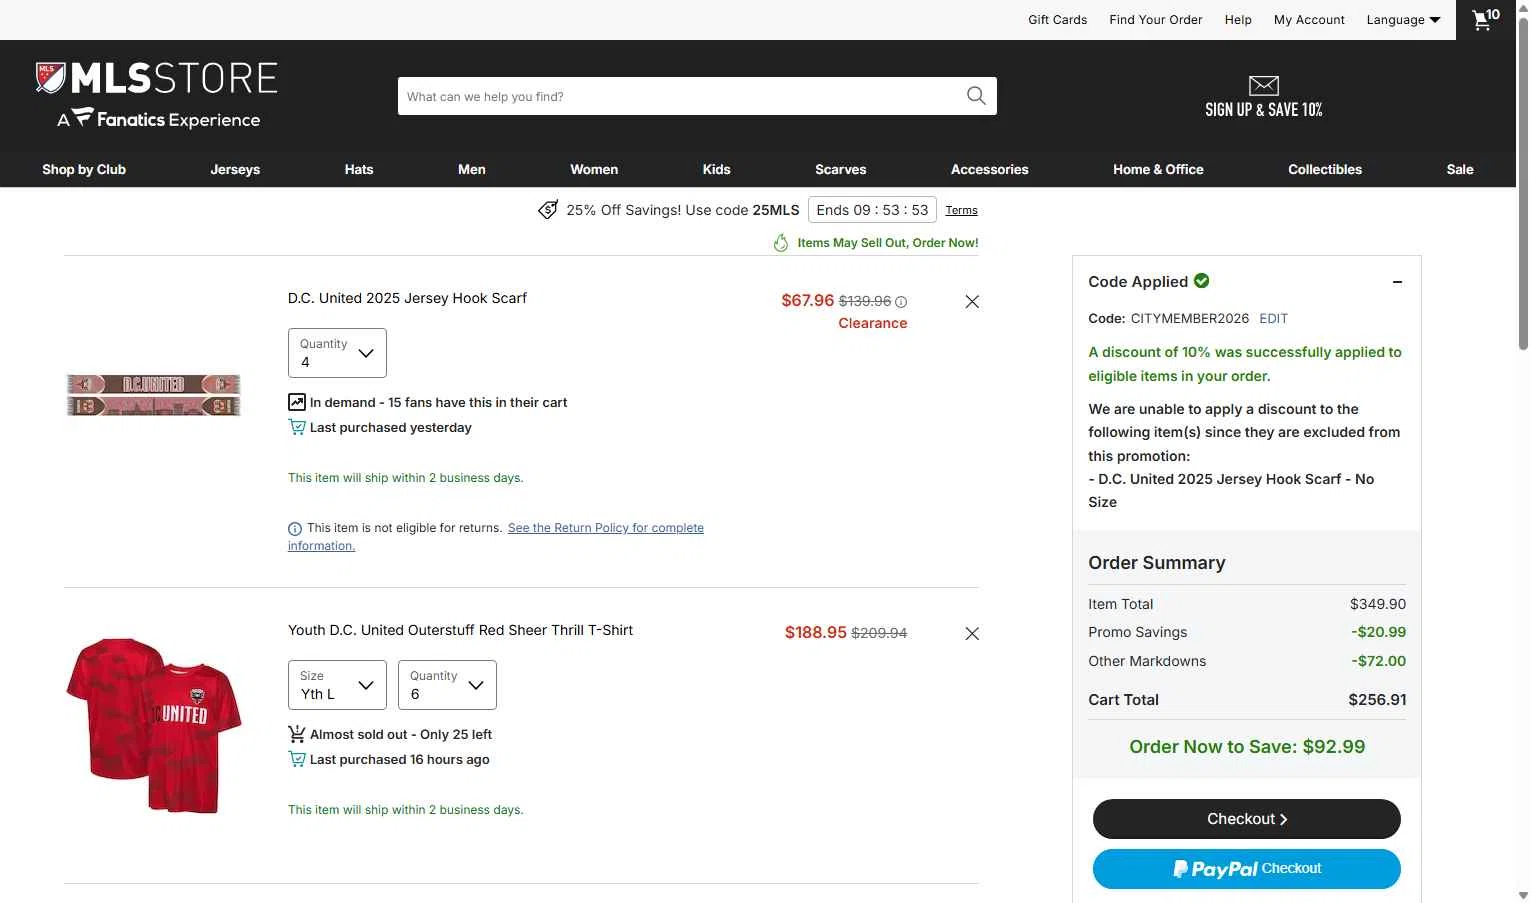
Task: Click the flame icon by Items May Sell Out
Action: click(x=781, y=243)
